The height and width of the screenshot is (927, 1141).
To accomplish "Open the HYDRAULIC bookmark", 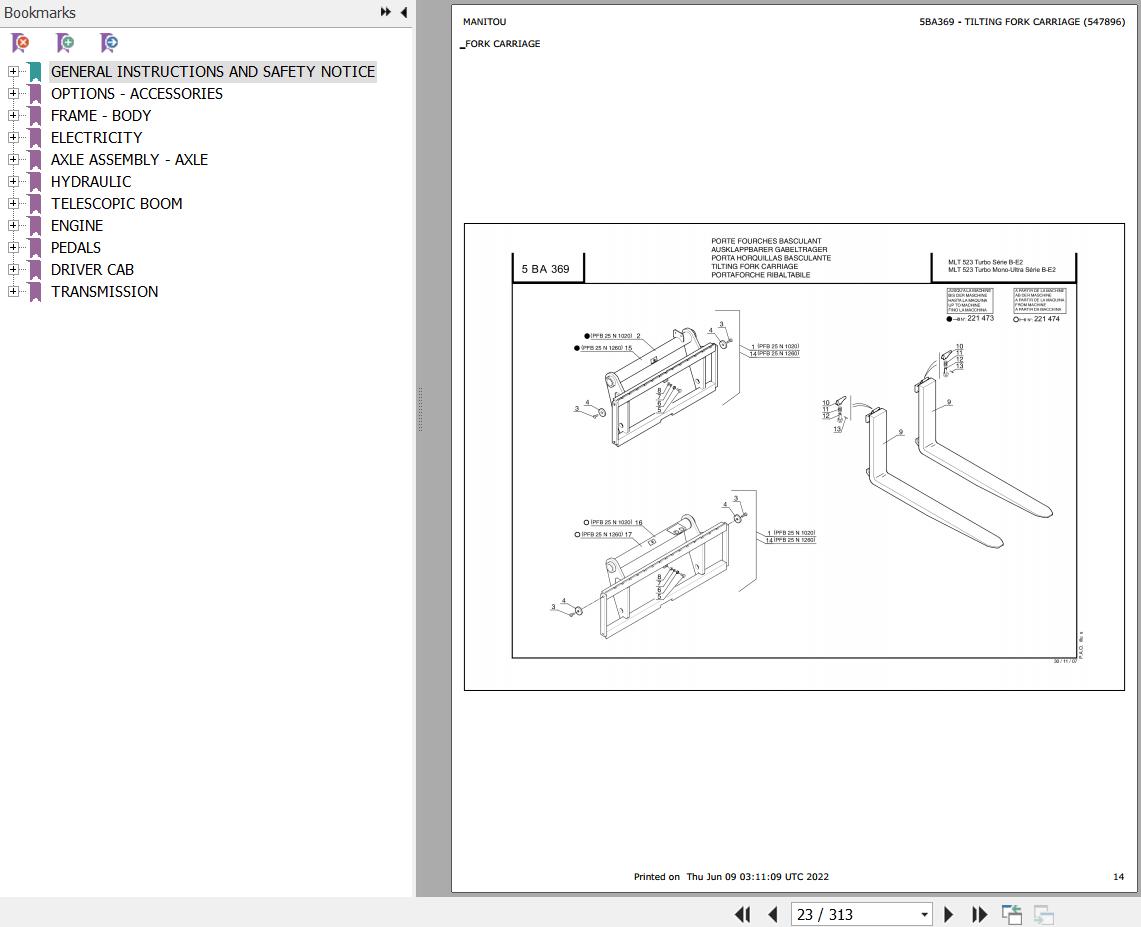I will [x=91, y=181].
